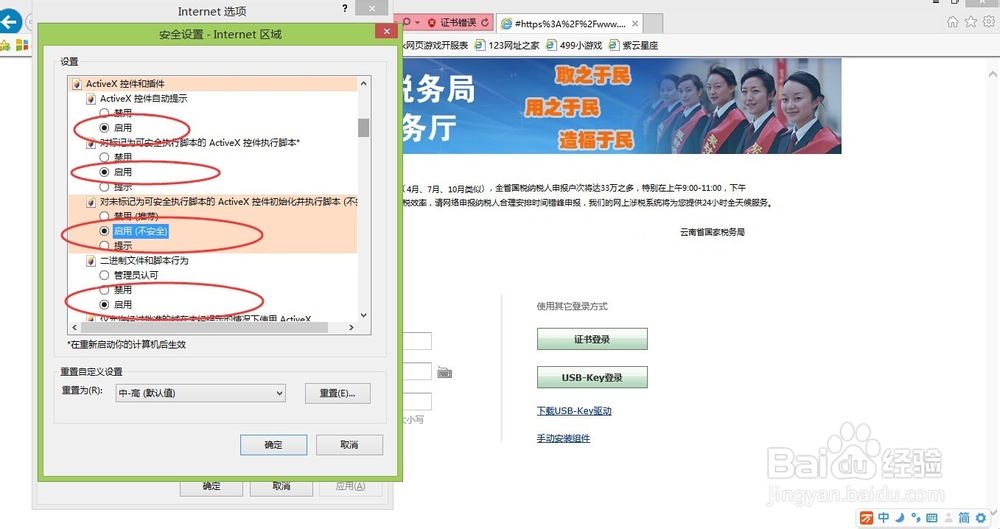The image size is (1000, 529).
Task: Click 确定 in the 安全设置 dialog
Action: click(274, 445)
